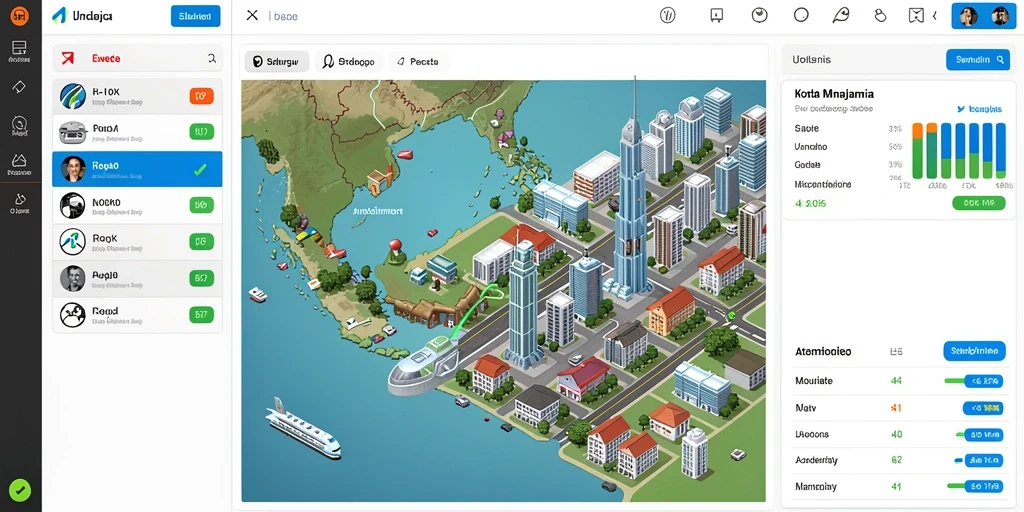Expand the chevron next to envelope icon

click(x=935, y=16)
